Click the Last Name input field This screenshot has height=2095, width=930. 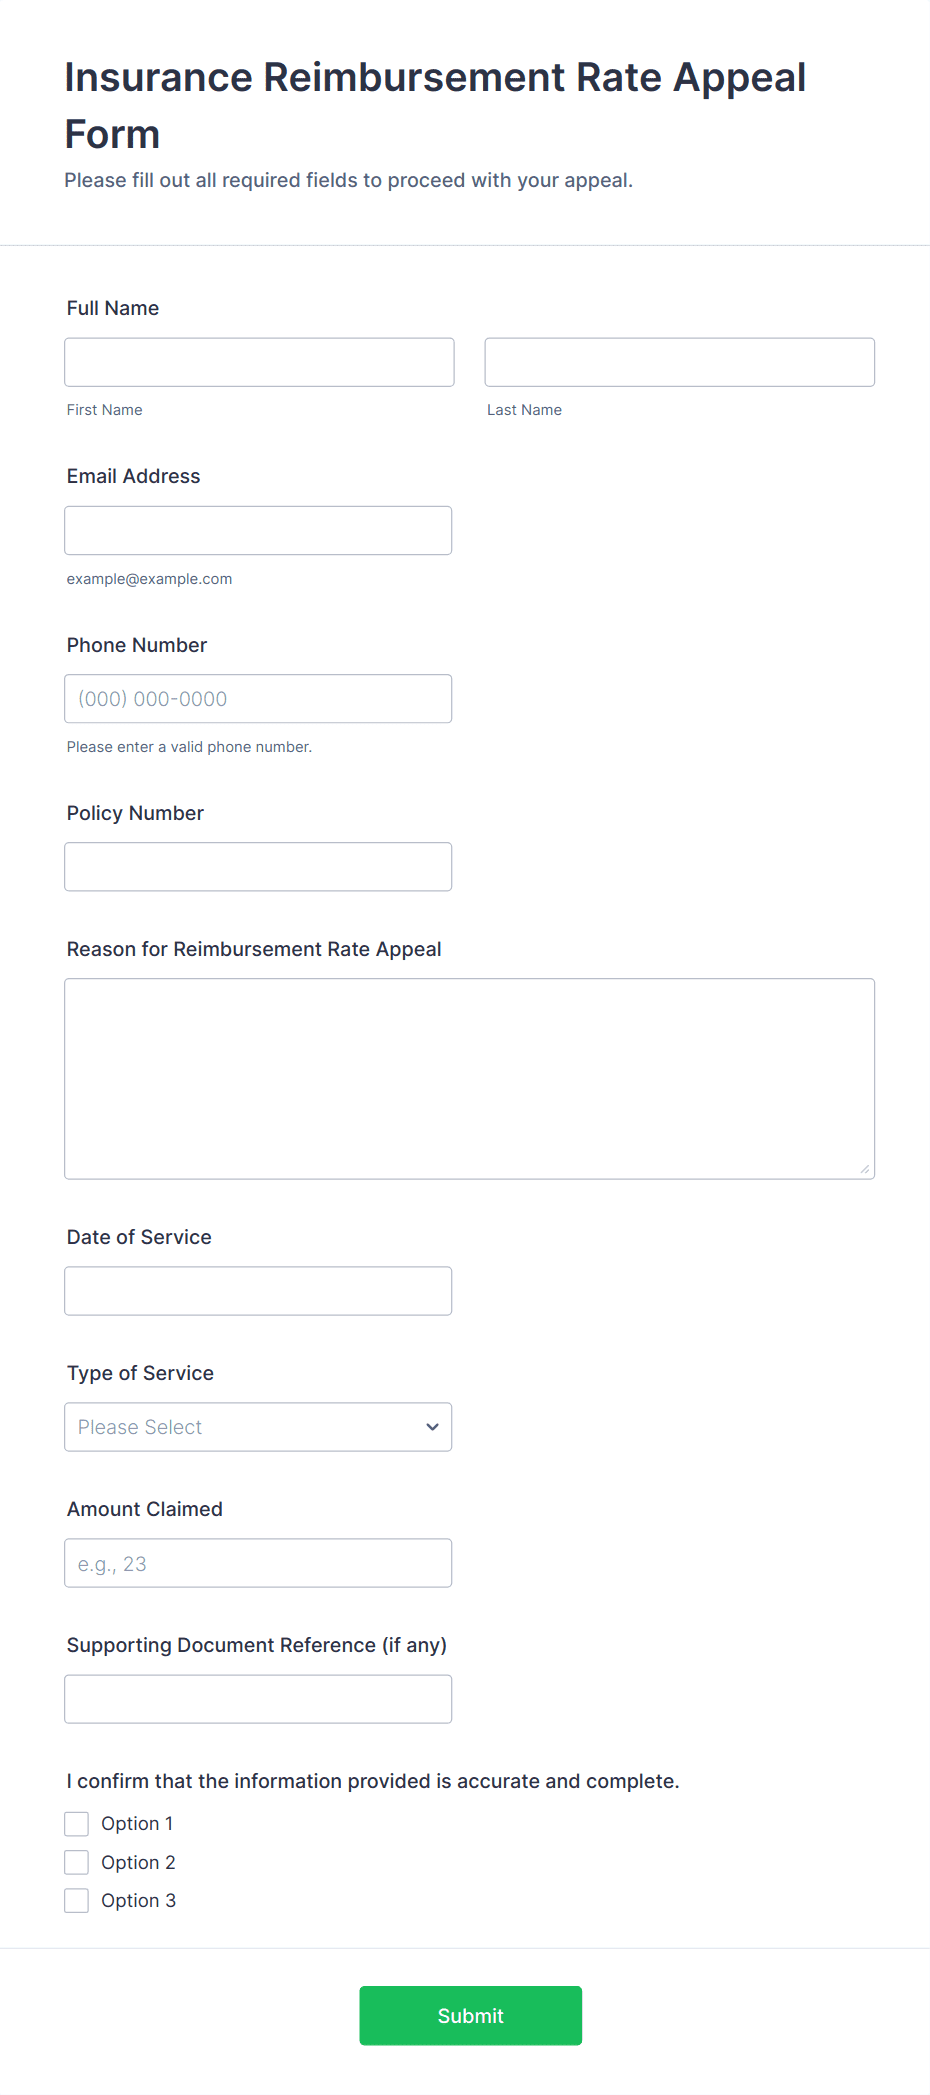(679, 362)
